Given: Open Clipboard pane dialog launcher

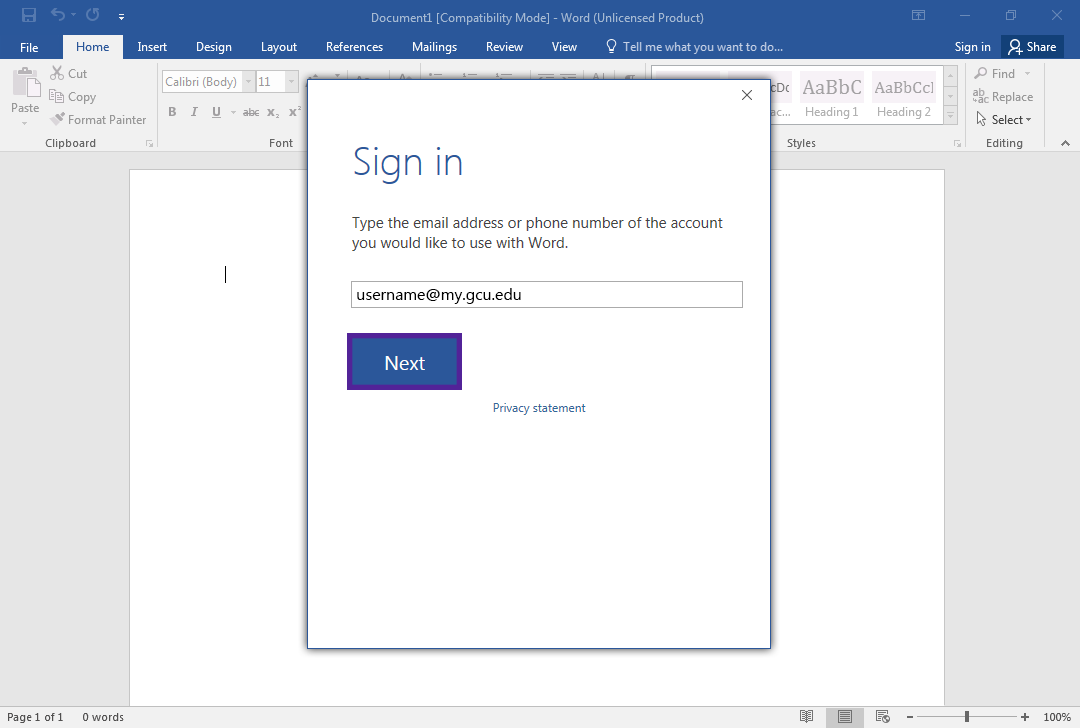Looking at the screenshot, I should tap(149, 143).
